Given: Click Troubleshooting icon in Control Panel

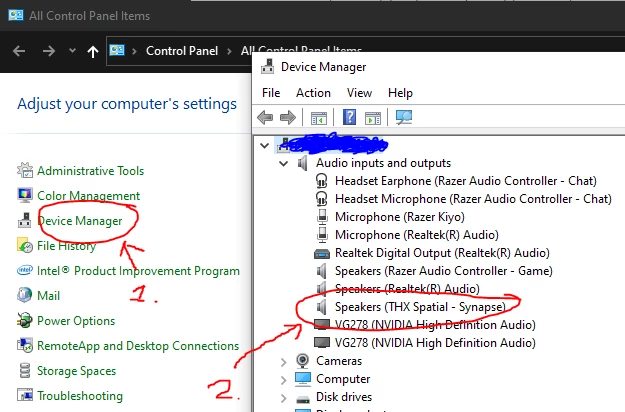Looking at the screenshot, I should pyautogui.click(x=25, y=395).
